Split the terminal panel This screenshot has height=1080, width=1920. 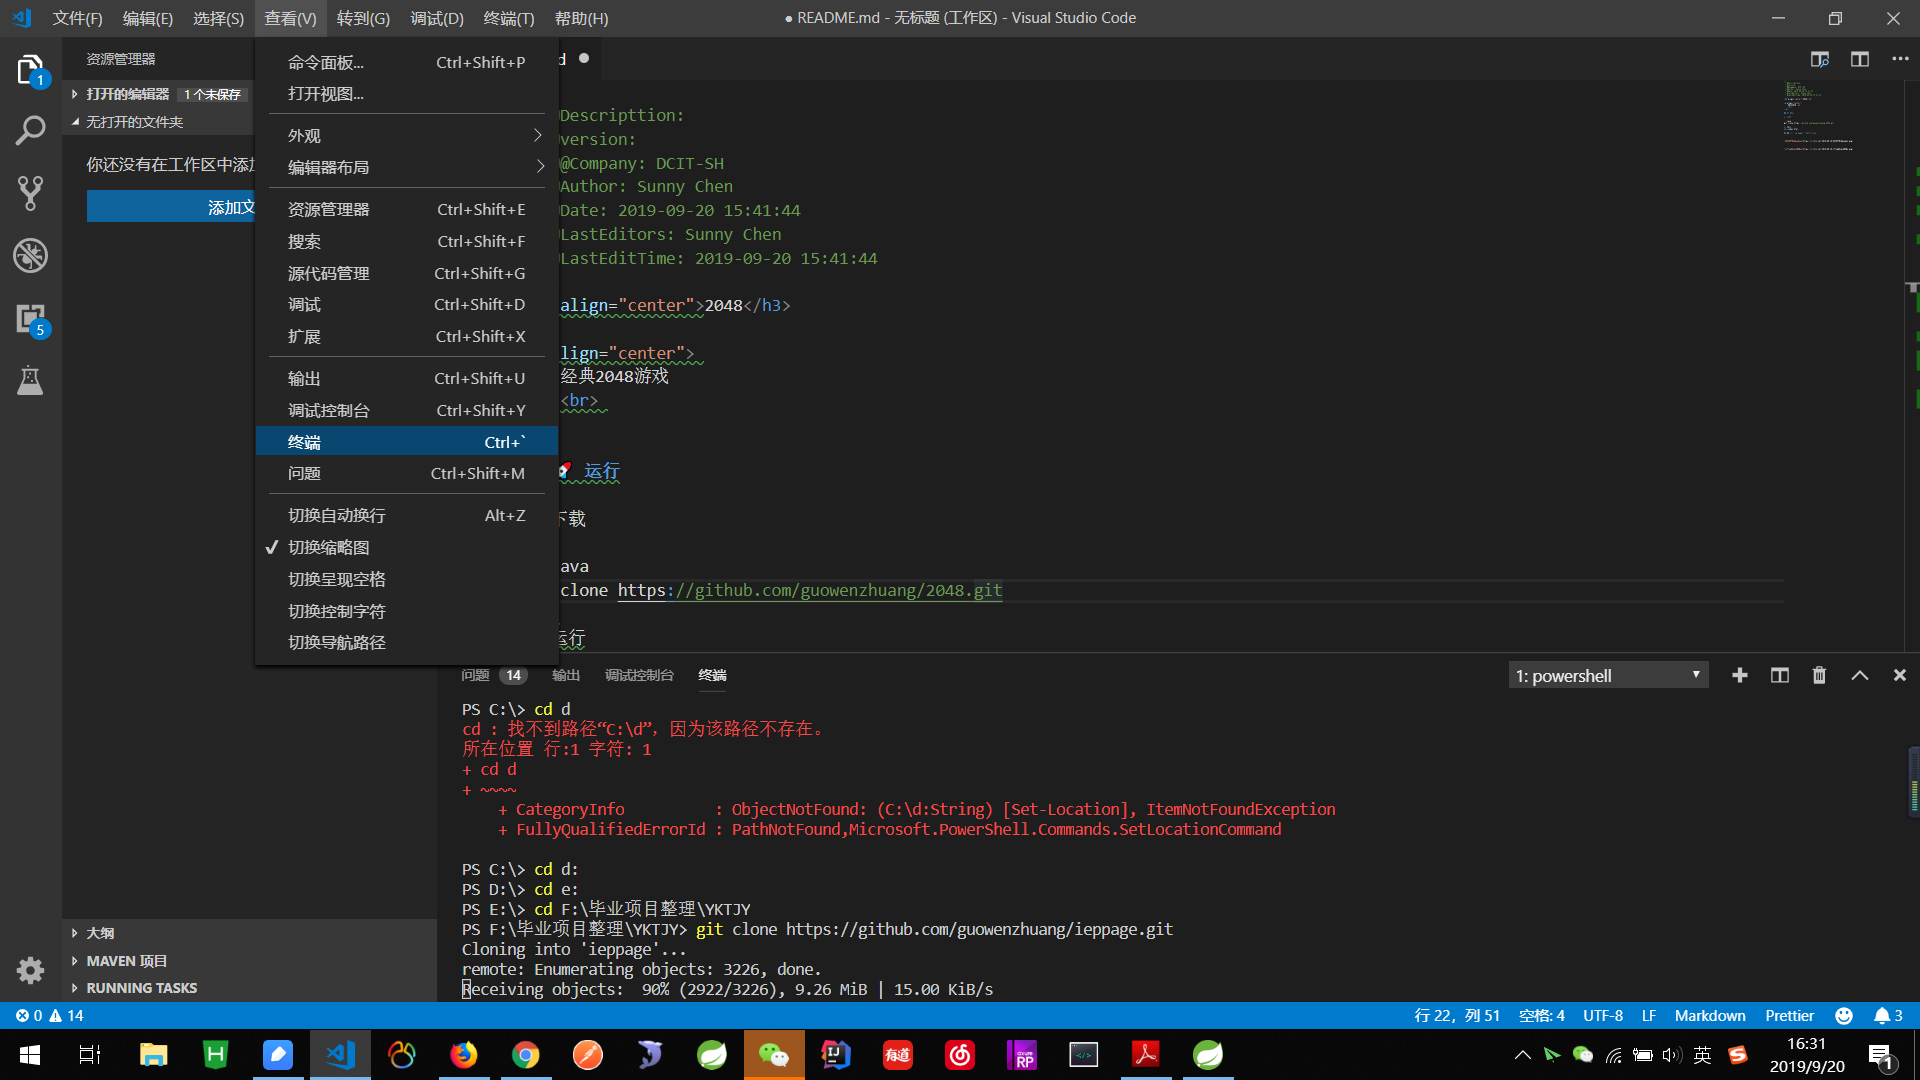coord(1779,676)
